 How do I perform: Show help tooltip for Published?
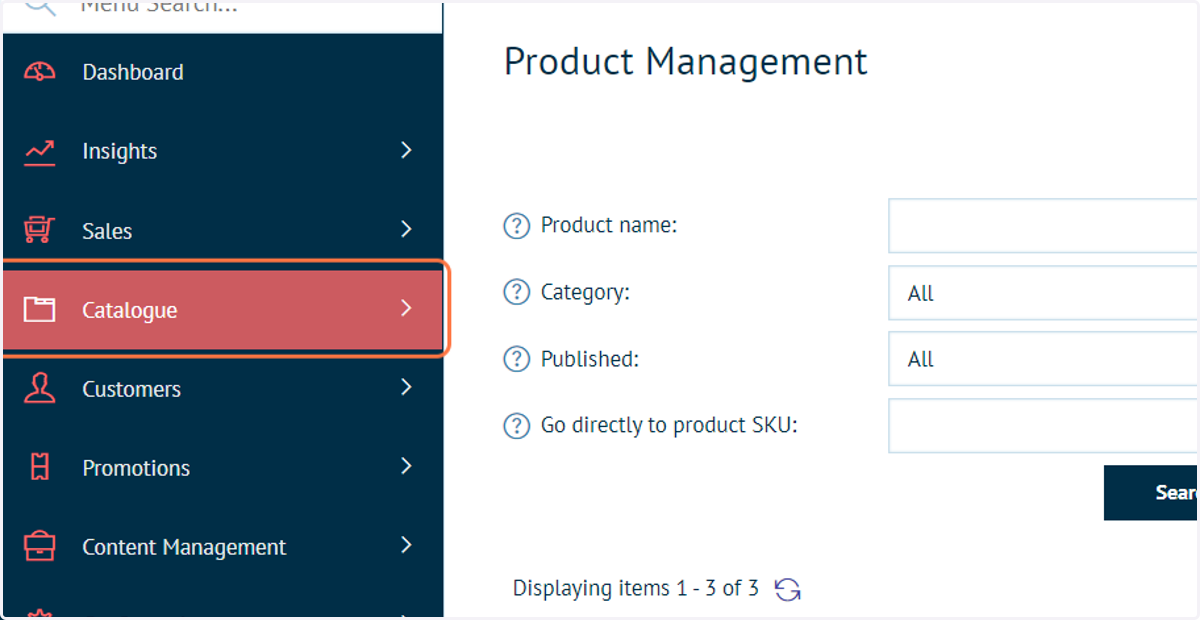[516, 359]
